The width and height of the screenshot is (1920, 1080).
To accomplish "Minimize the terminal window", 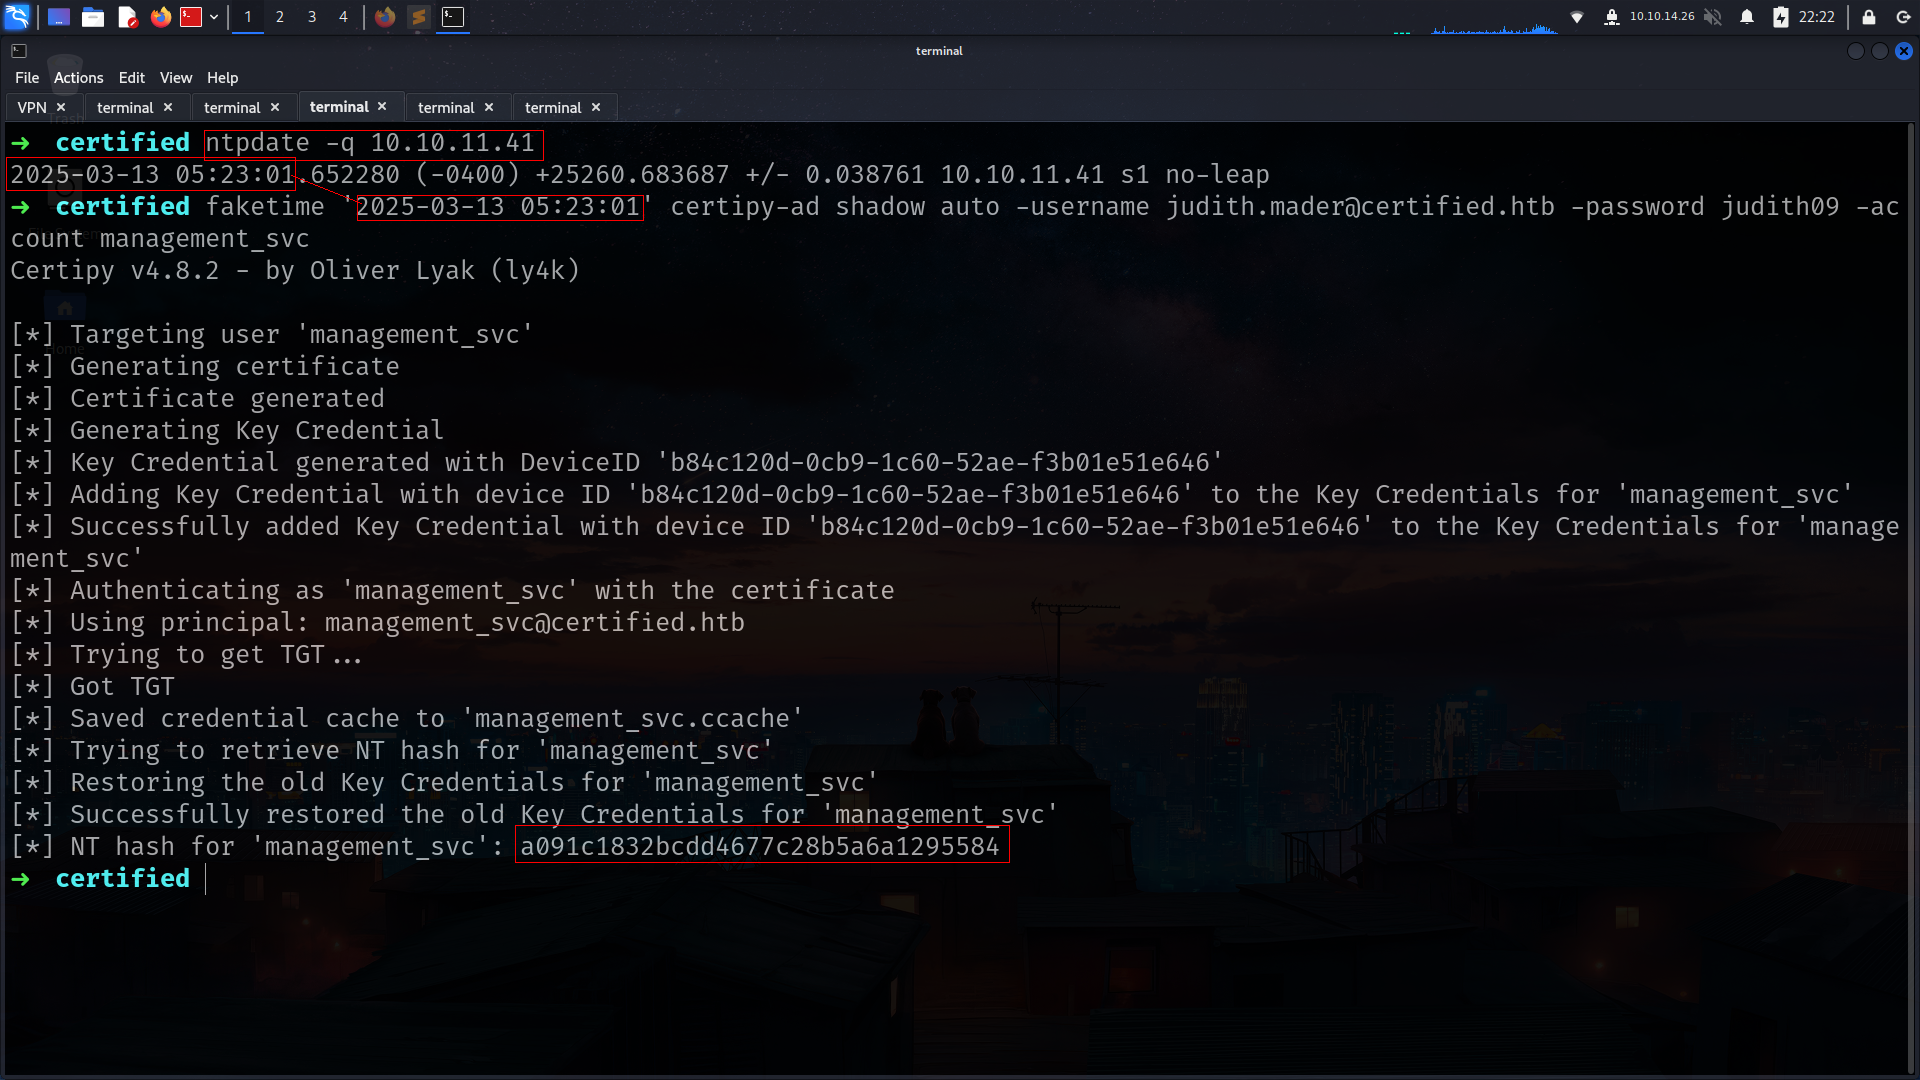I will [x=1856, y=51].
